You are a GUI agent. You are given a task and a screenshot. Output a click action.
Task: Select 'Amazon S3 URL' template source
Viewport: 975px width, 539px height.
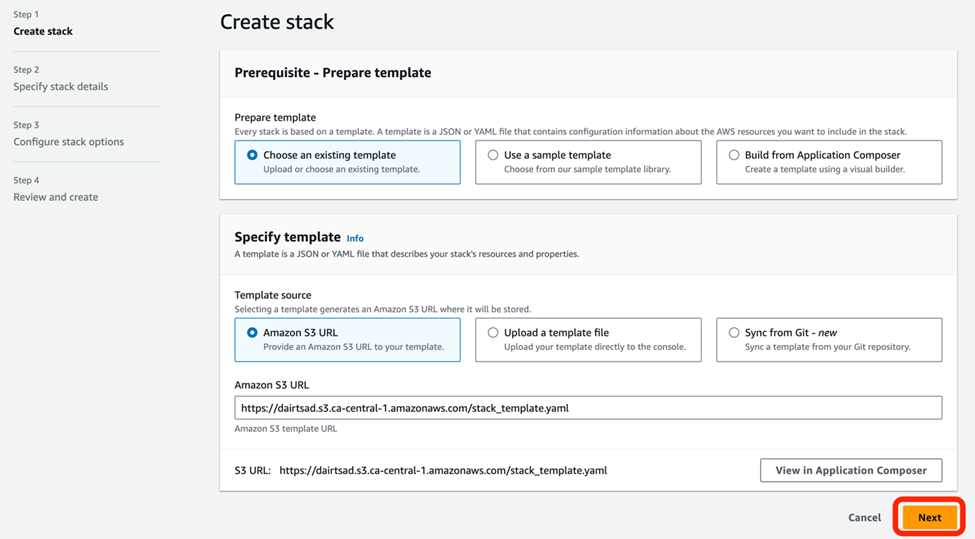[252, 332]
